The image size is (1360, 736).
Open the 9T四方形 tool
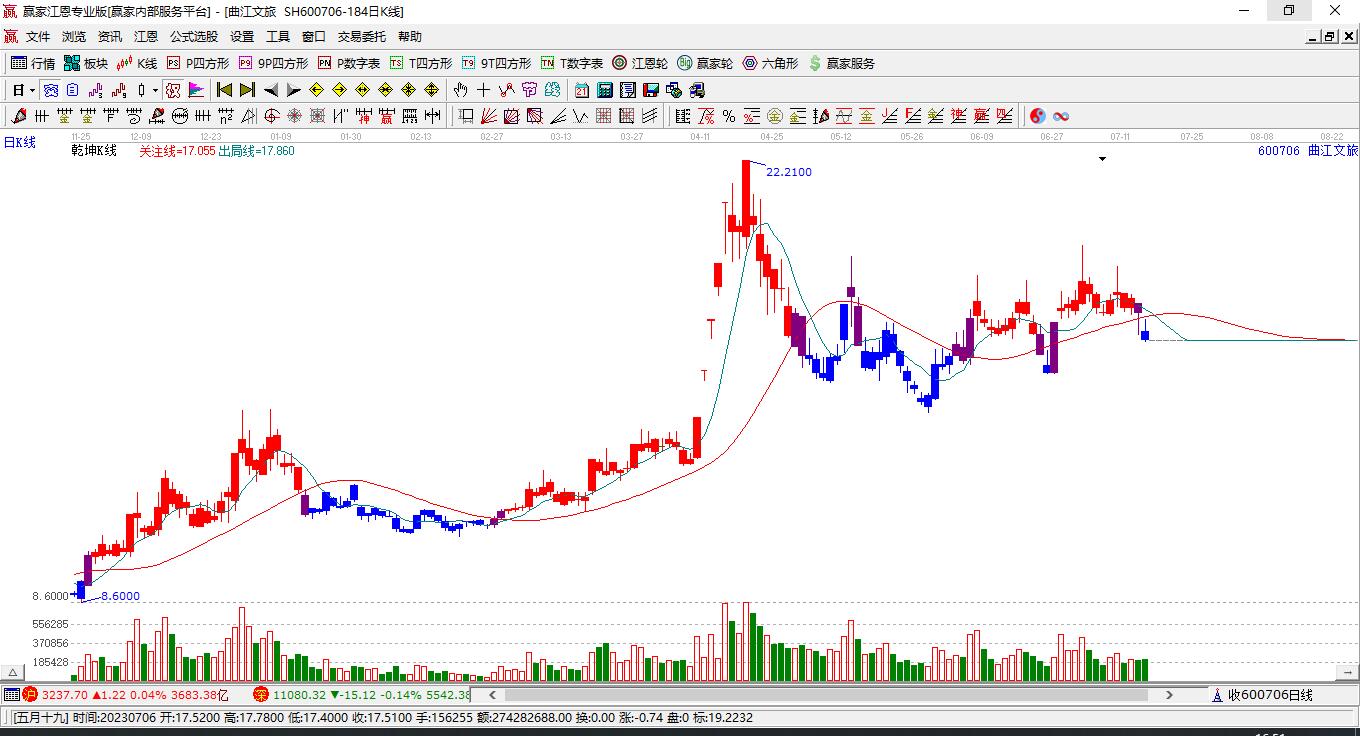click(496, 63)
